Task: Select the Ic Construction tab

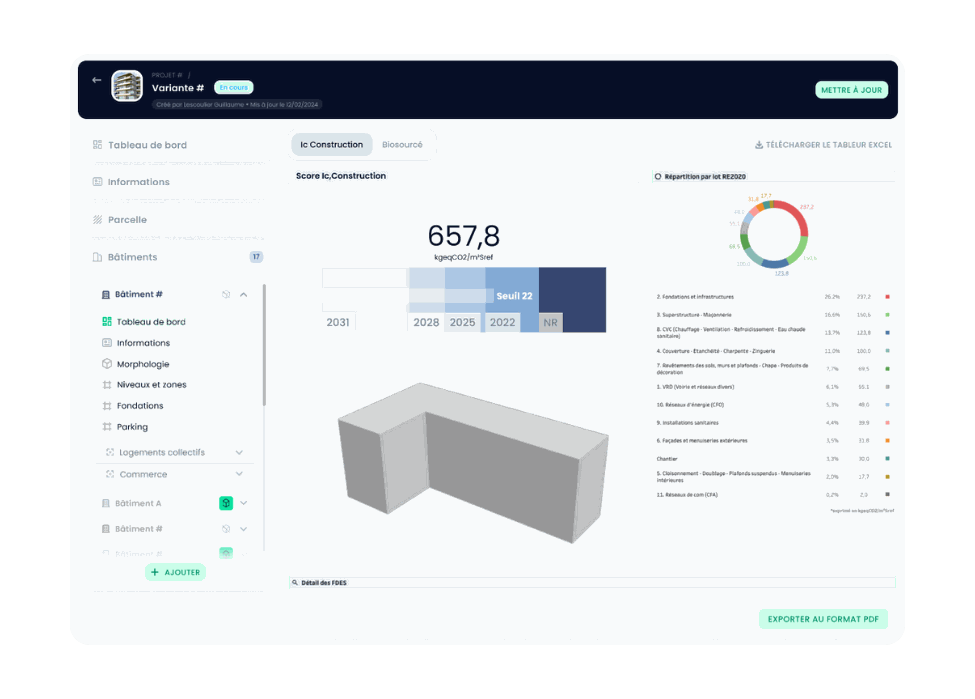Action: click(331, 144)
